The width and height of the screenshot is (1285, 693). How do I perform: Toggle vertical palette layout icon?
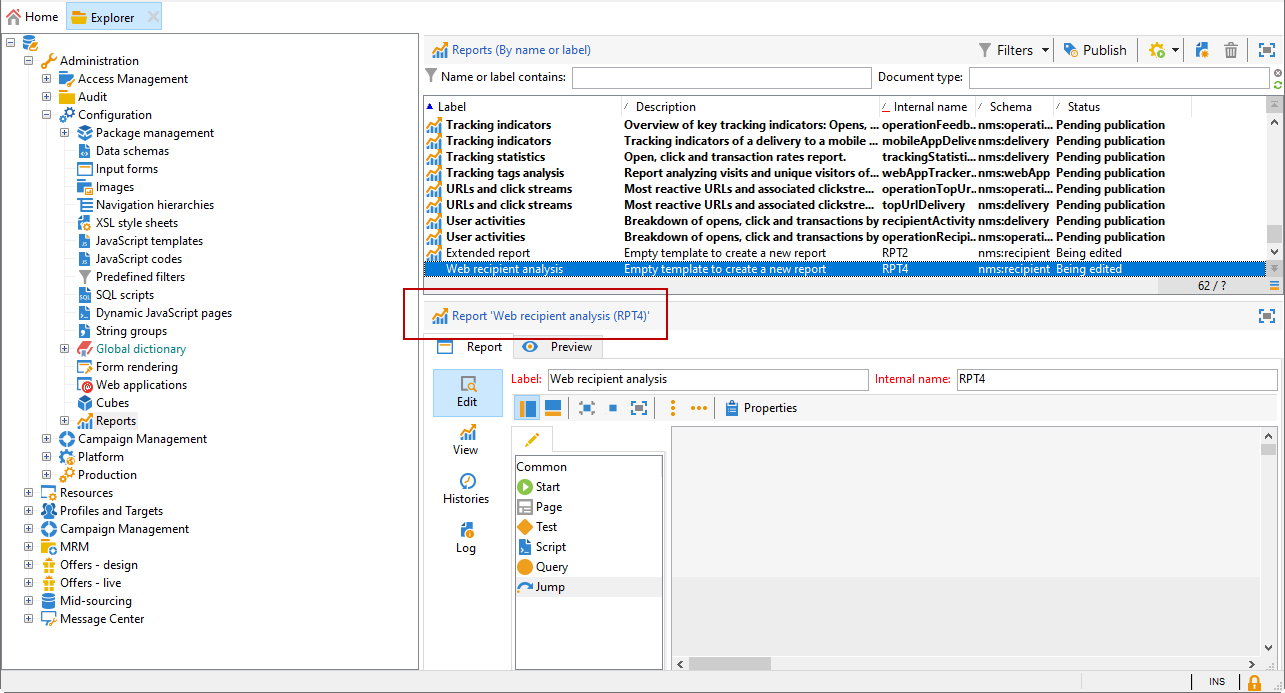click(x=528, y=408)
